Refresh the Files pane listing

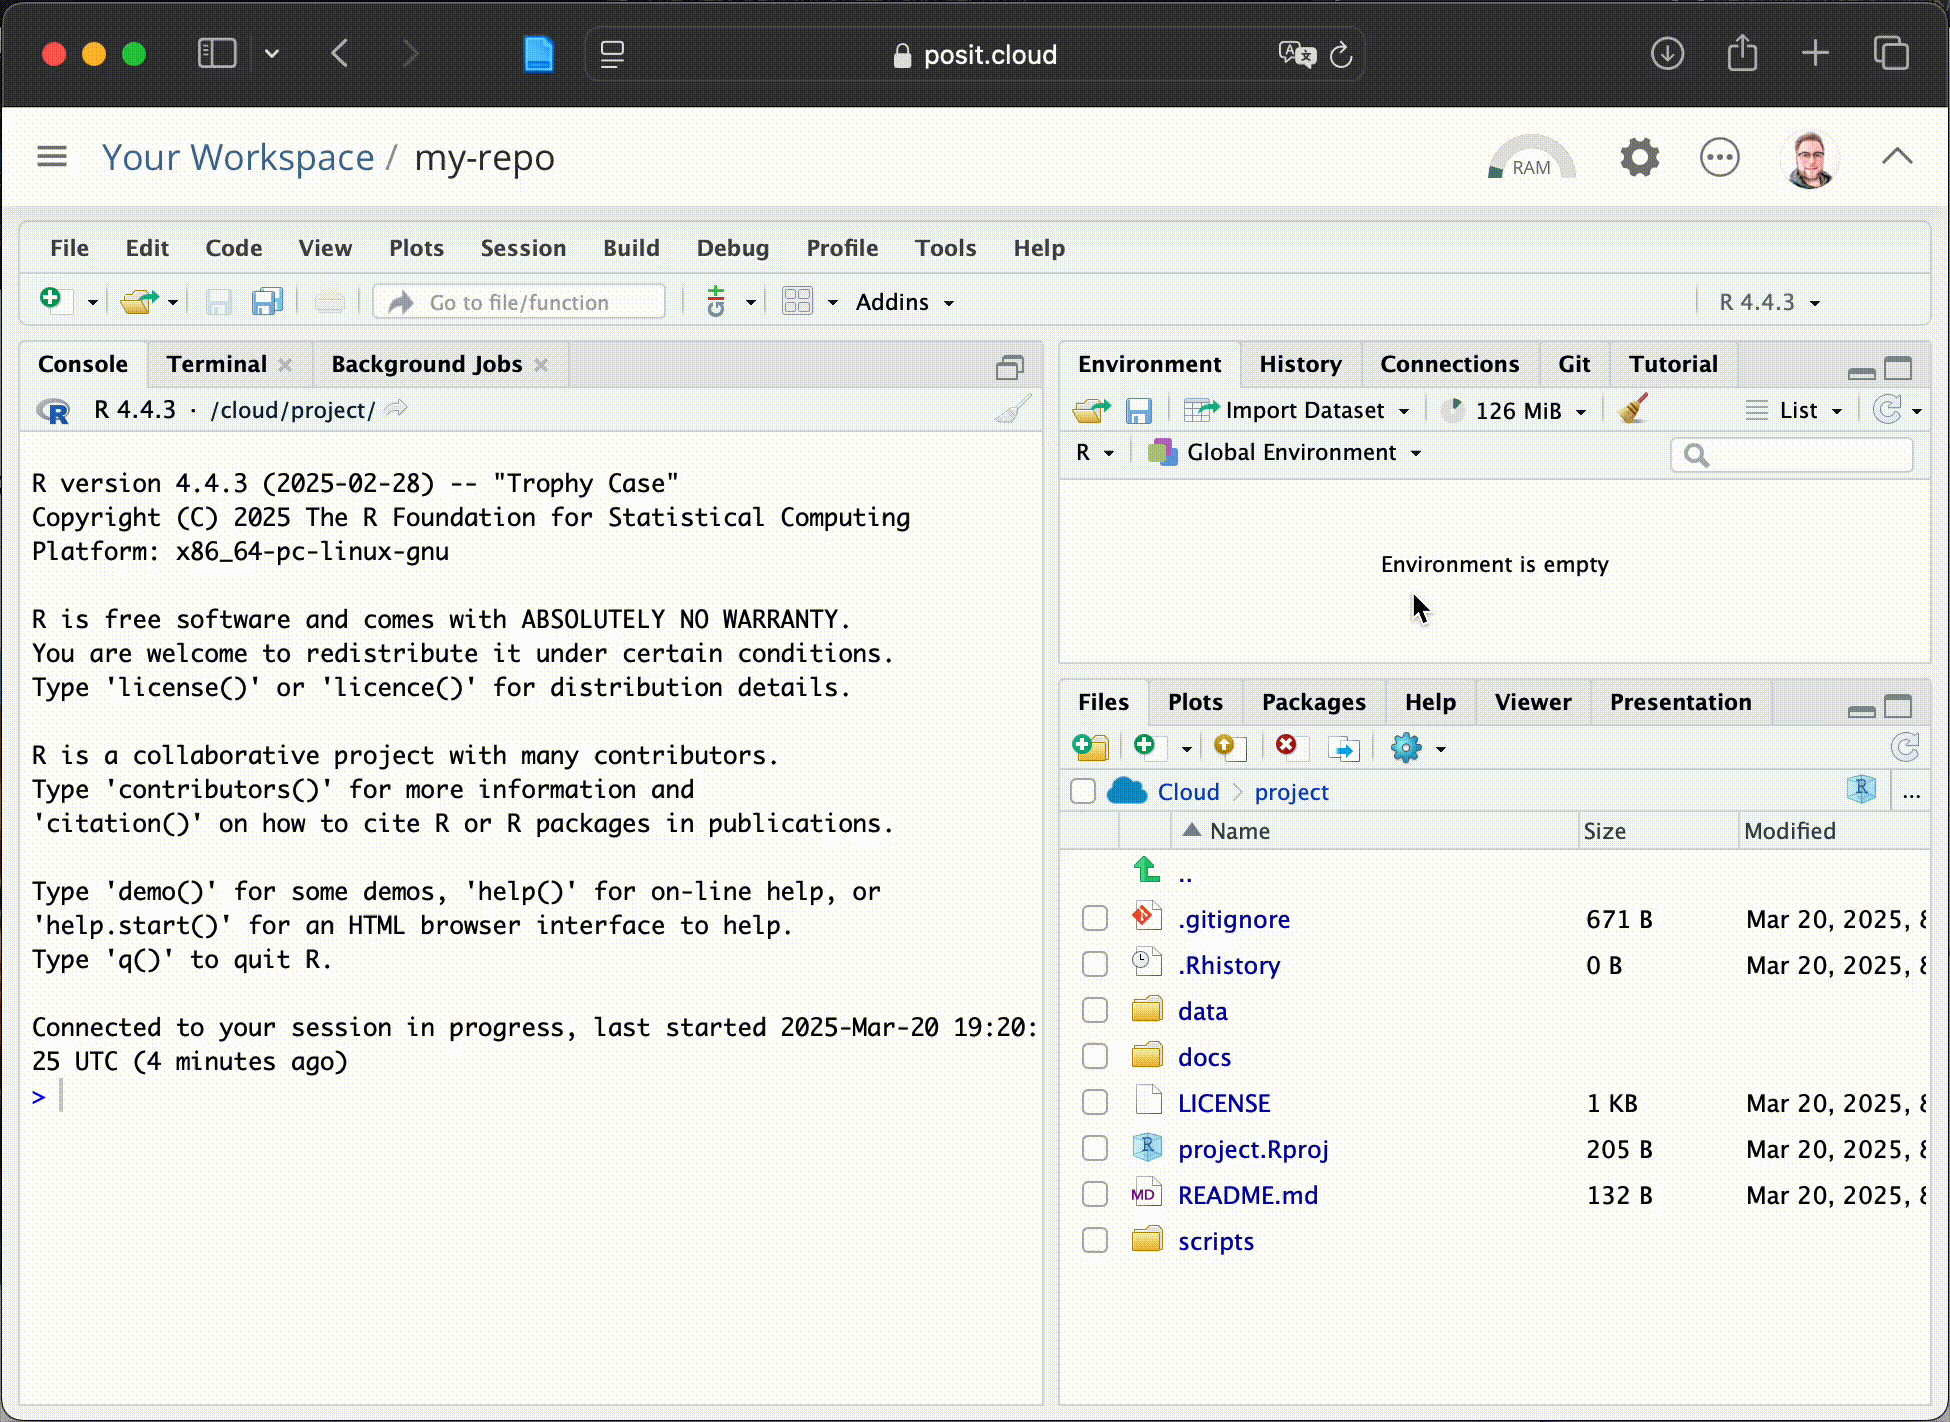(x=1905, y=747)
